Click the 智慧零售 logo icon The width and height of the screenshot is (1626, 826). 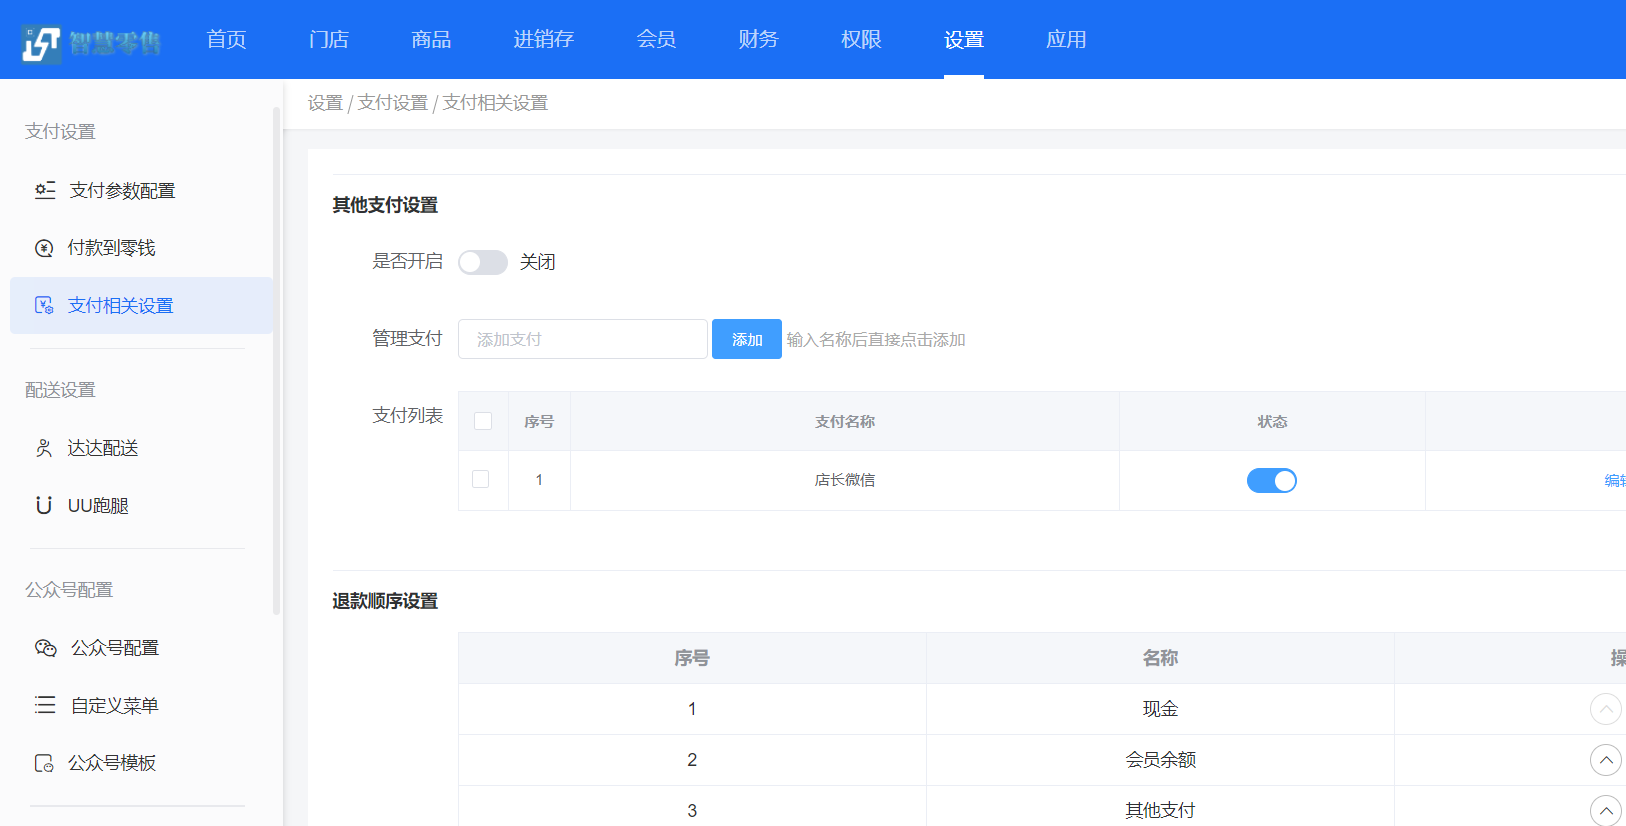click(41, 42)
